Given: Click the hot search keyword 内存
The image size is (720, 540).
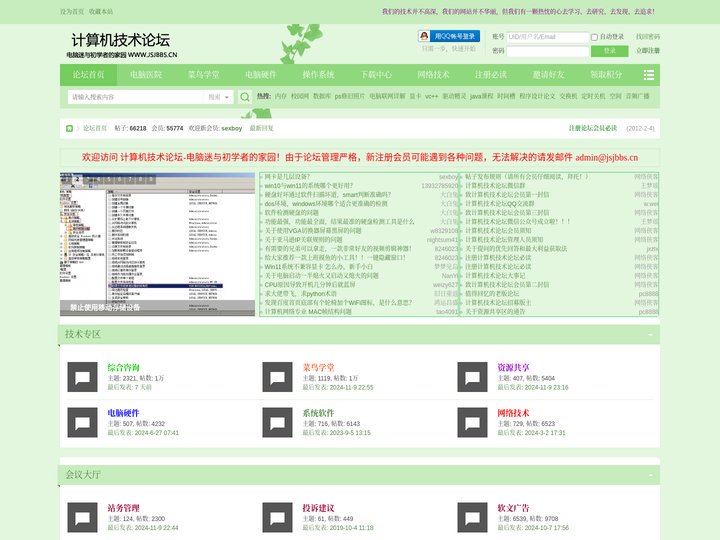Looking at the screenshot, I should [x=281, y=96].
